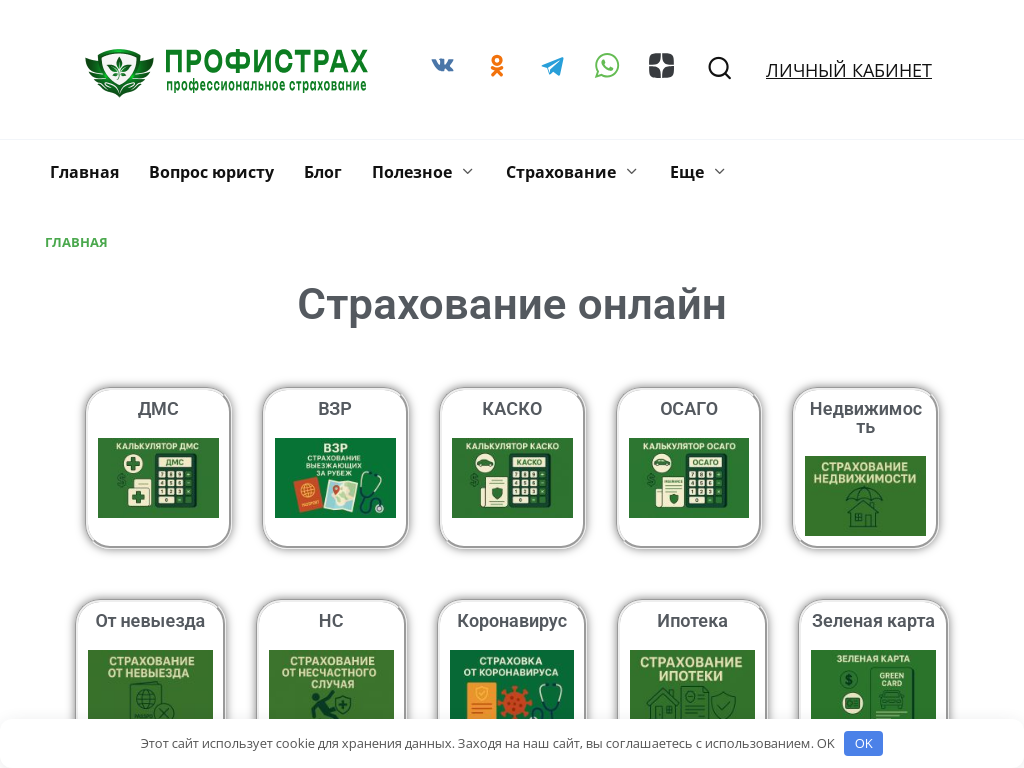1024x768 pixels.
Task: Open site search magnifier icon
Action: [x=720, y=68]
